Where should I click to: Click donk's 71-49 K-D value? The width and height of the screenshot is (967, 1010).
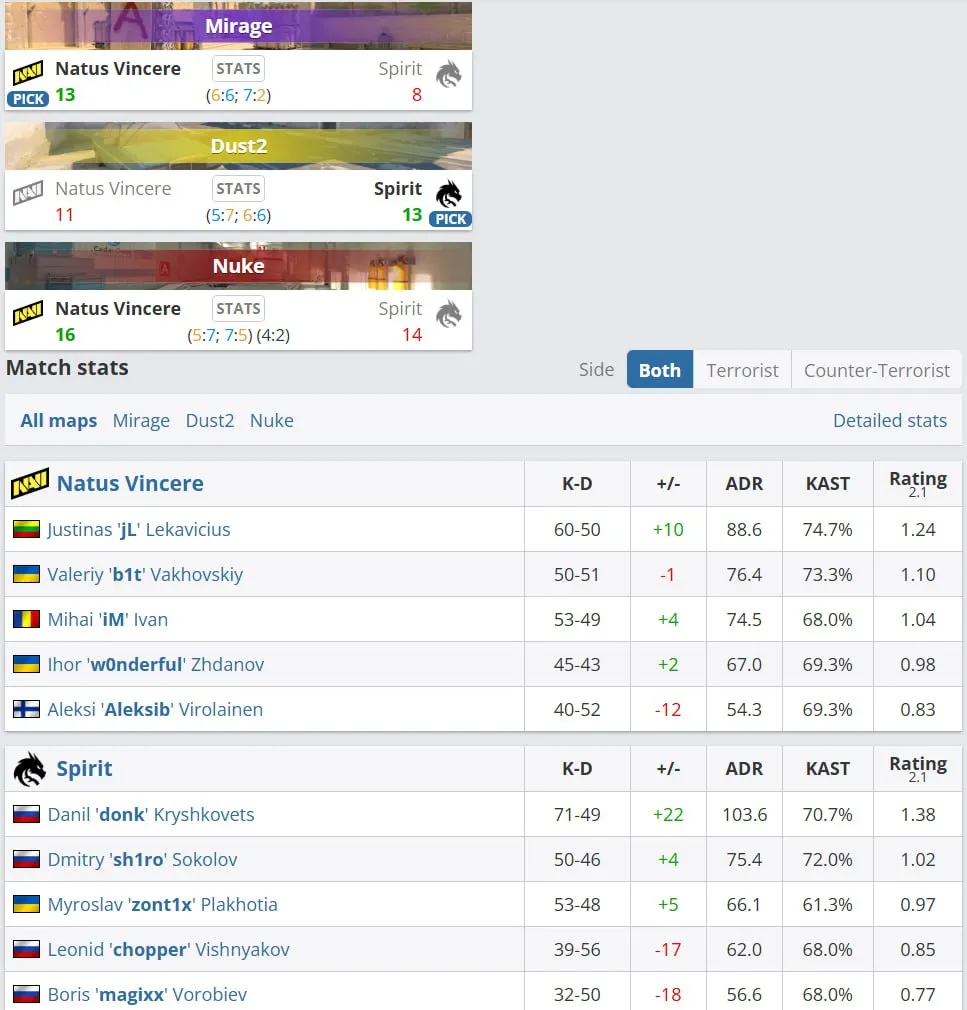click(x=577, y=815)
